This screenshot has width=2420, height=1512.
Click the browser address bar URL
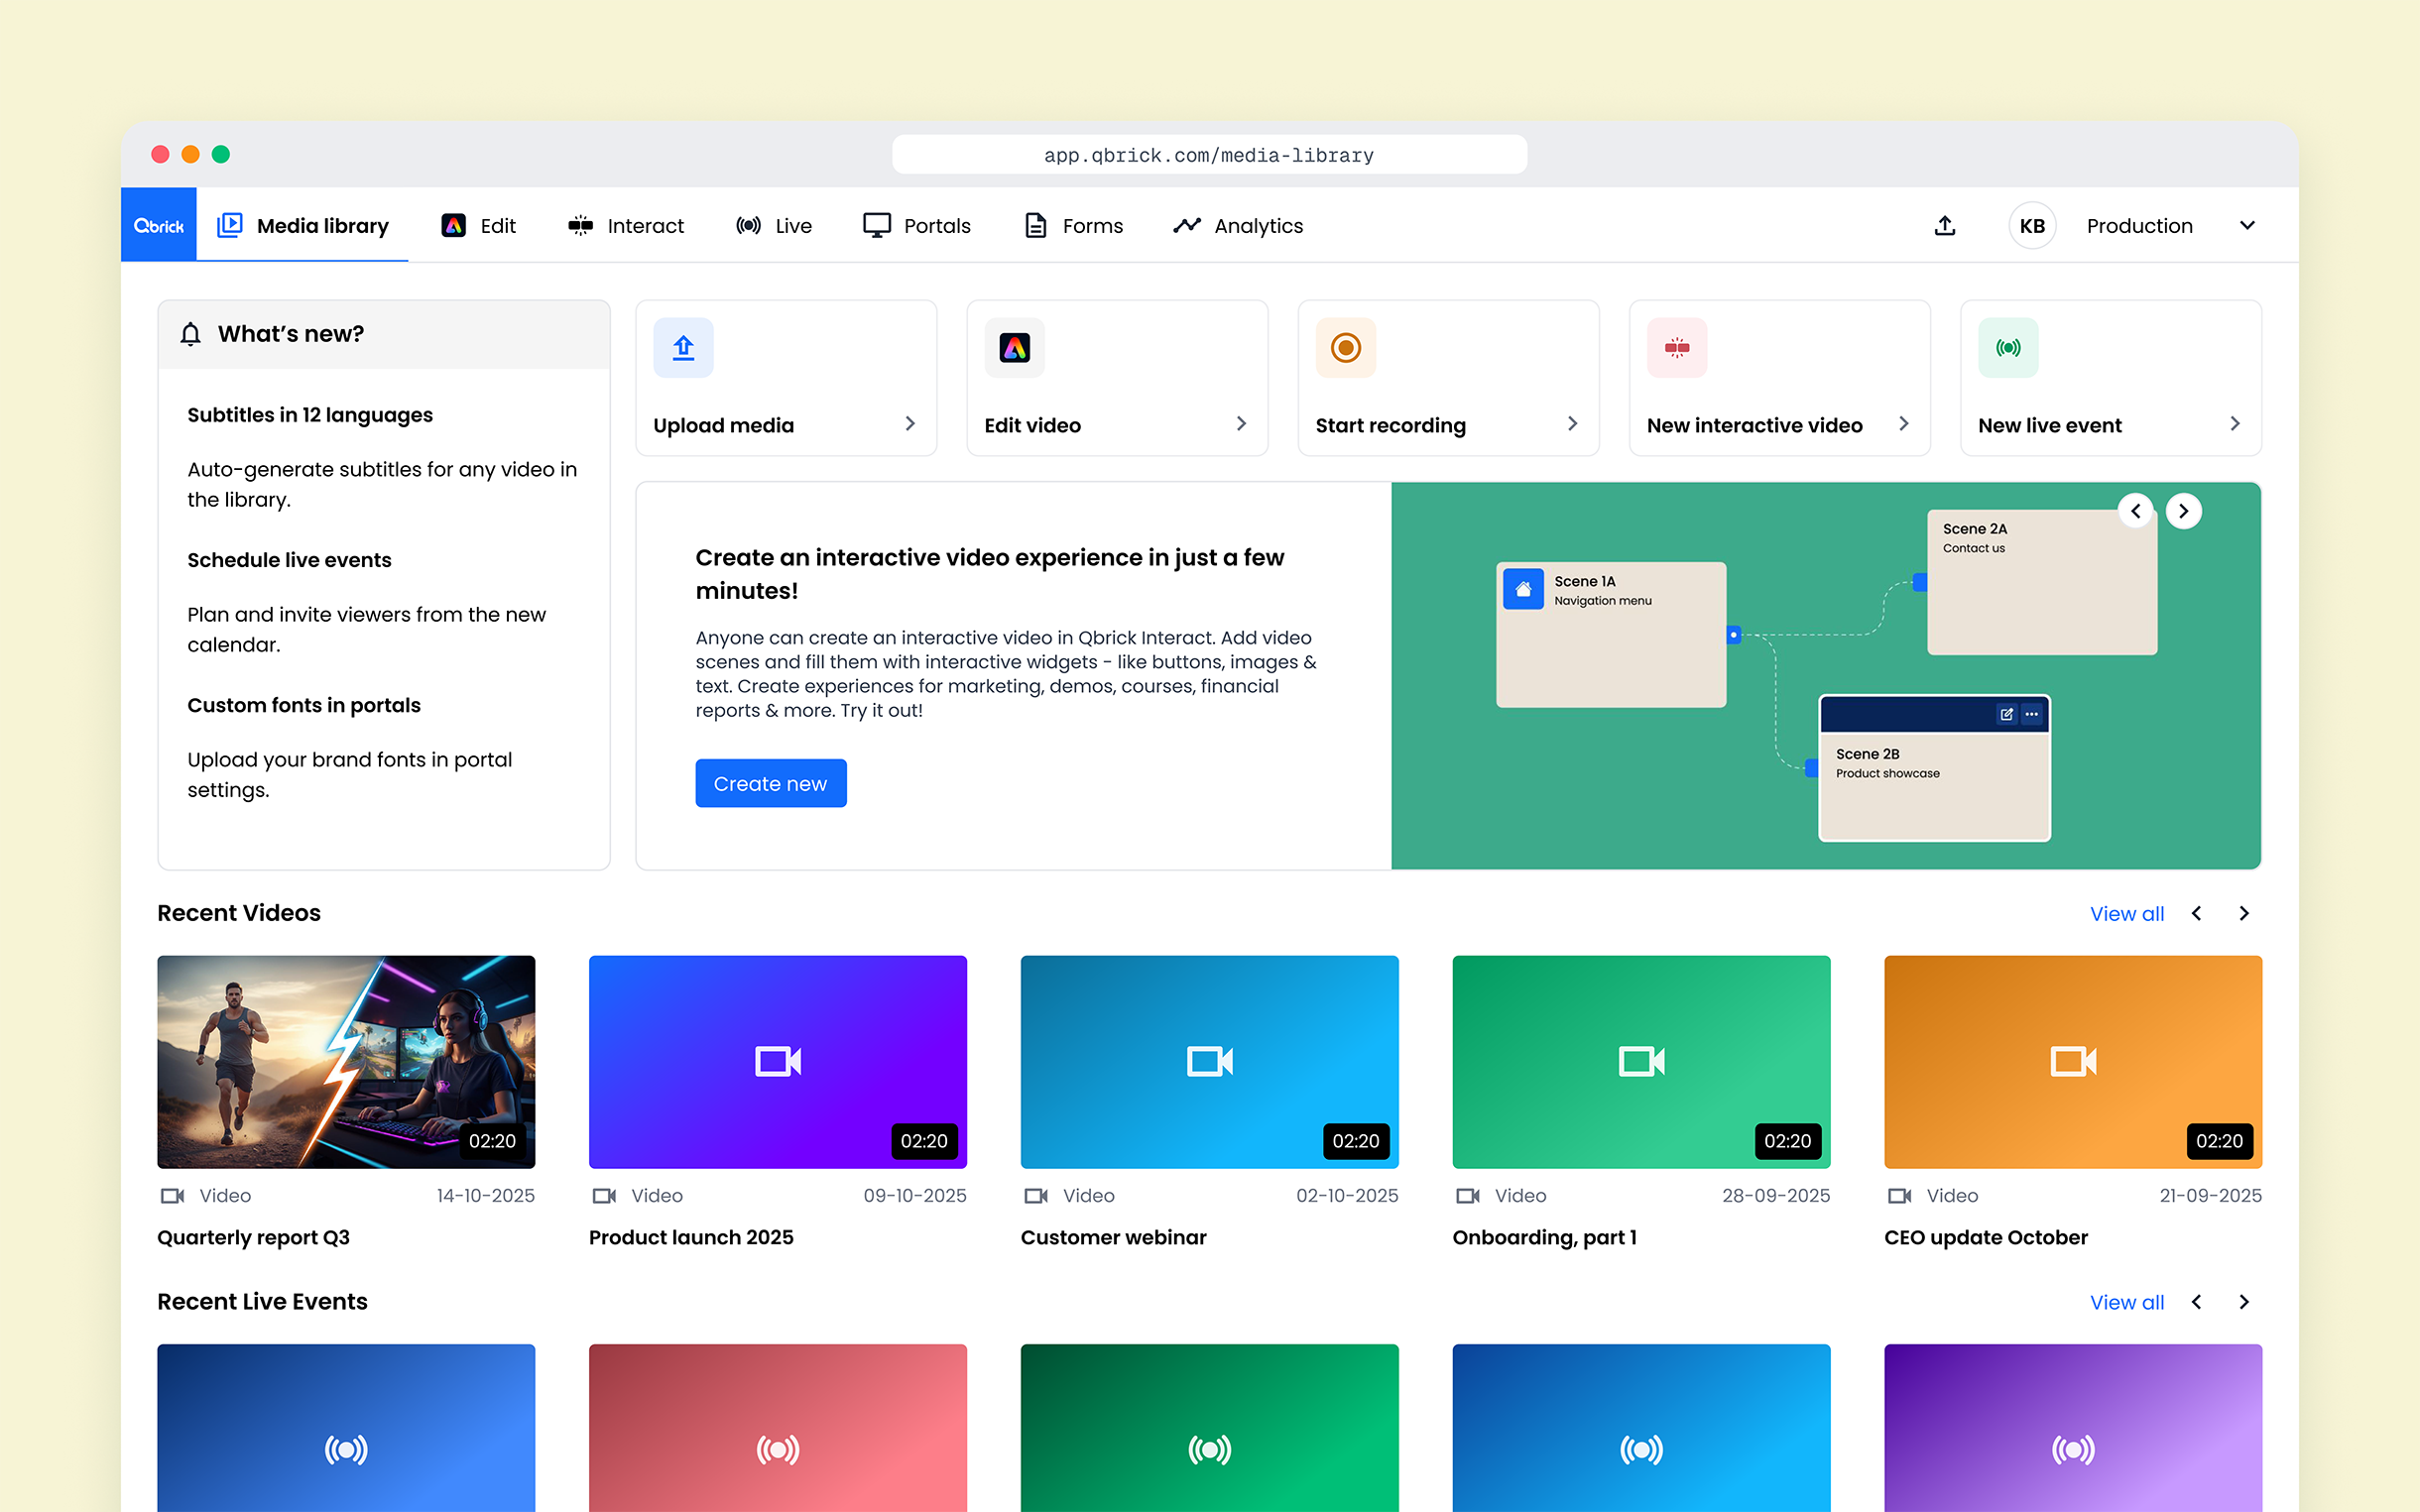(x=1209, y=155)
